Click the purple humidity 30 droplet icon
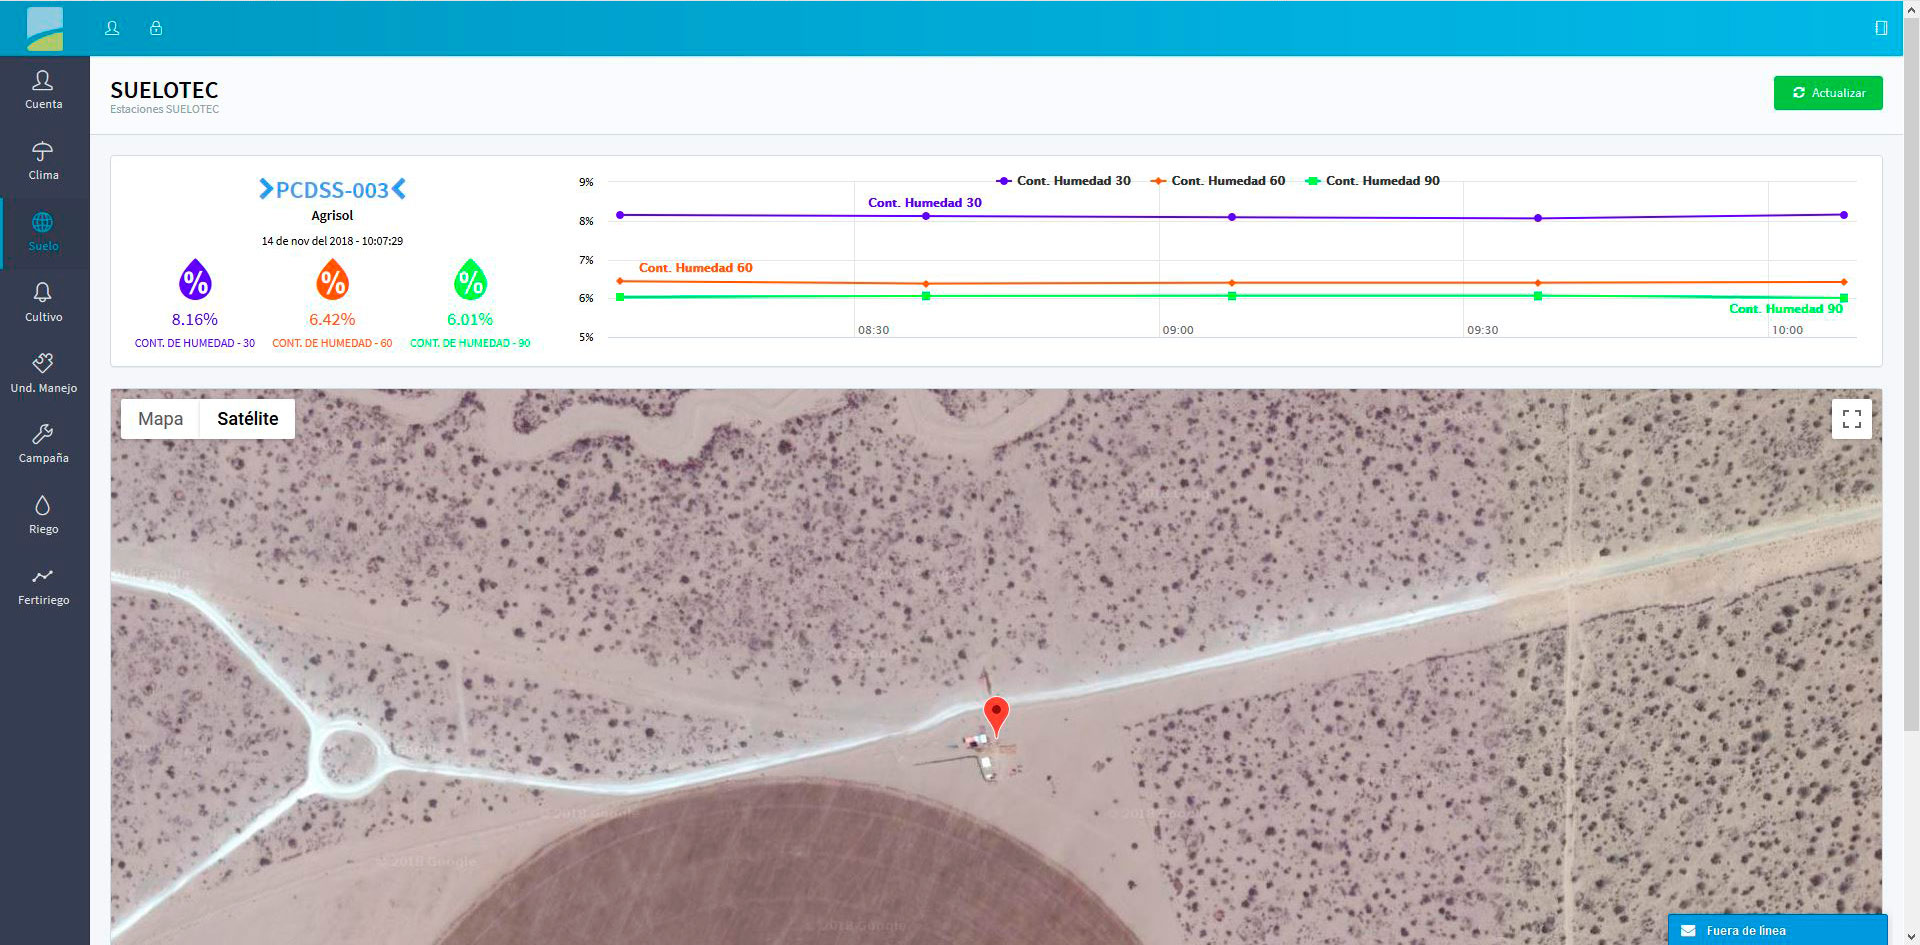1920x945 pixels. click(195, 280)
